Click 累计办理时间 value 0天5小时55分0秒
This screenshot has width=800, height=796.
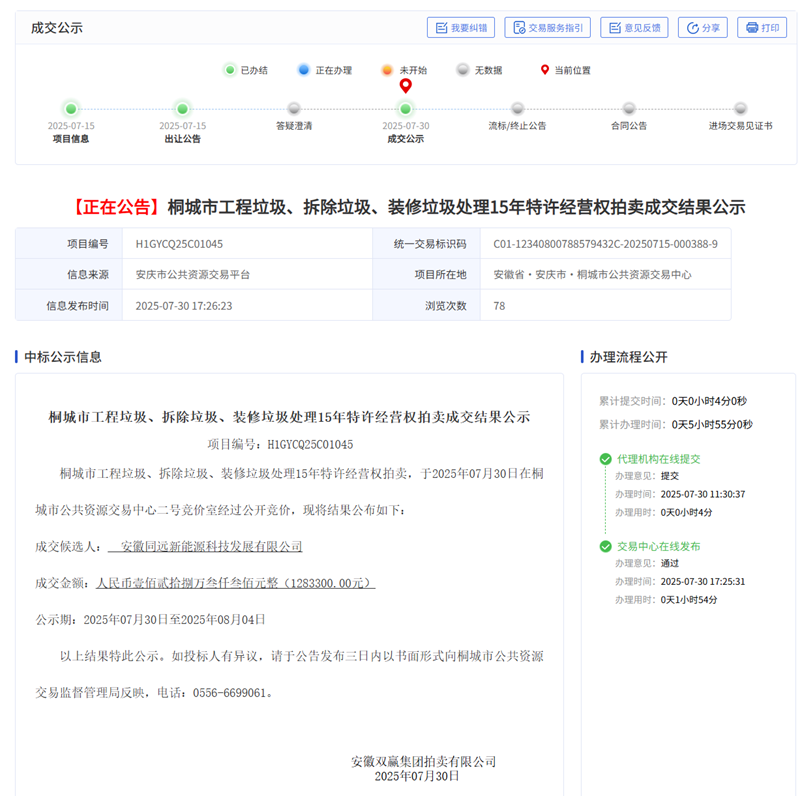(712, 425)
